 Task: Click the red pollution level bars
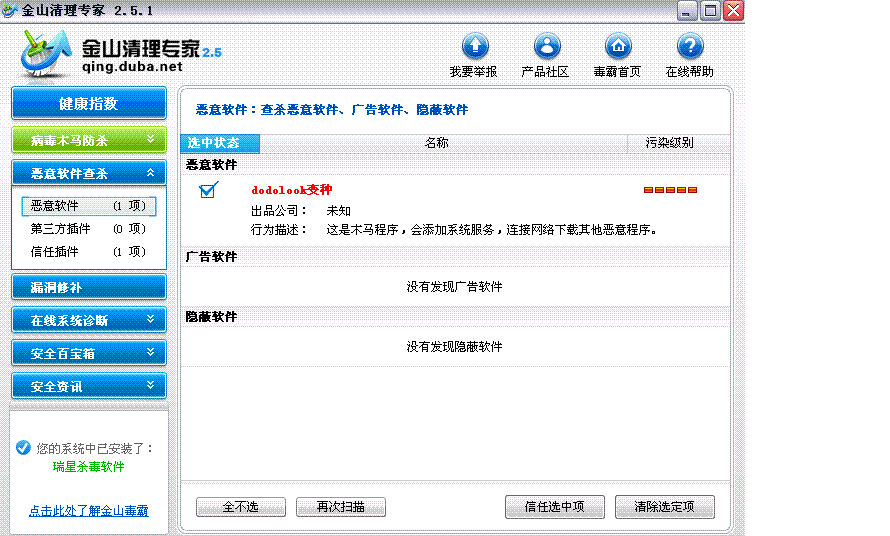[x=670, y=190]
